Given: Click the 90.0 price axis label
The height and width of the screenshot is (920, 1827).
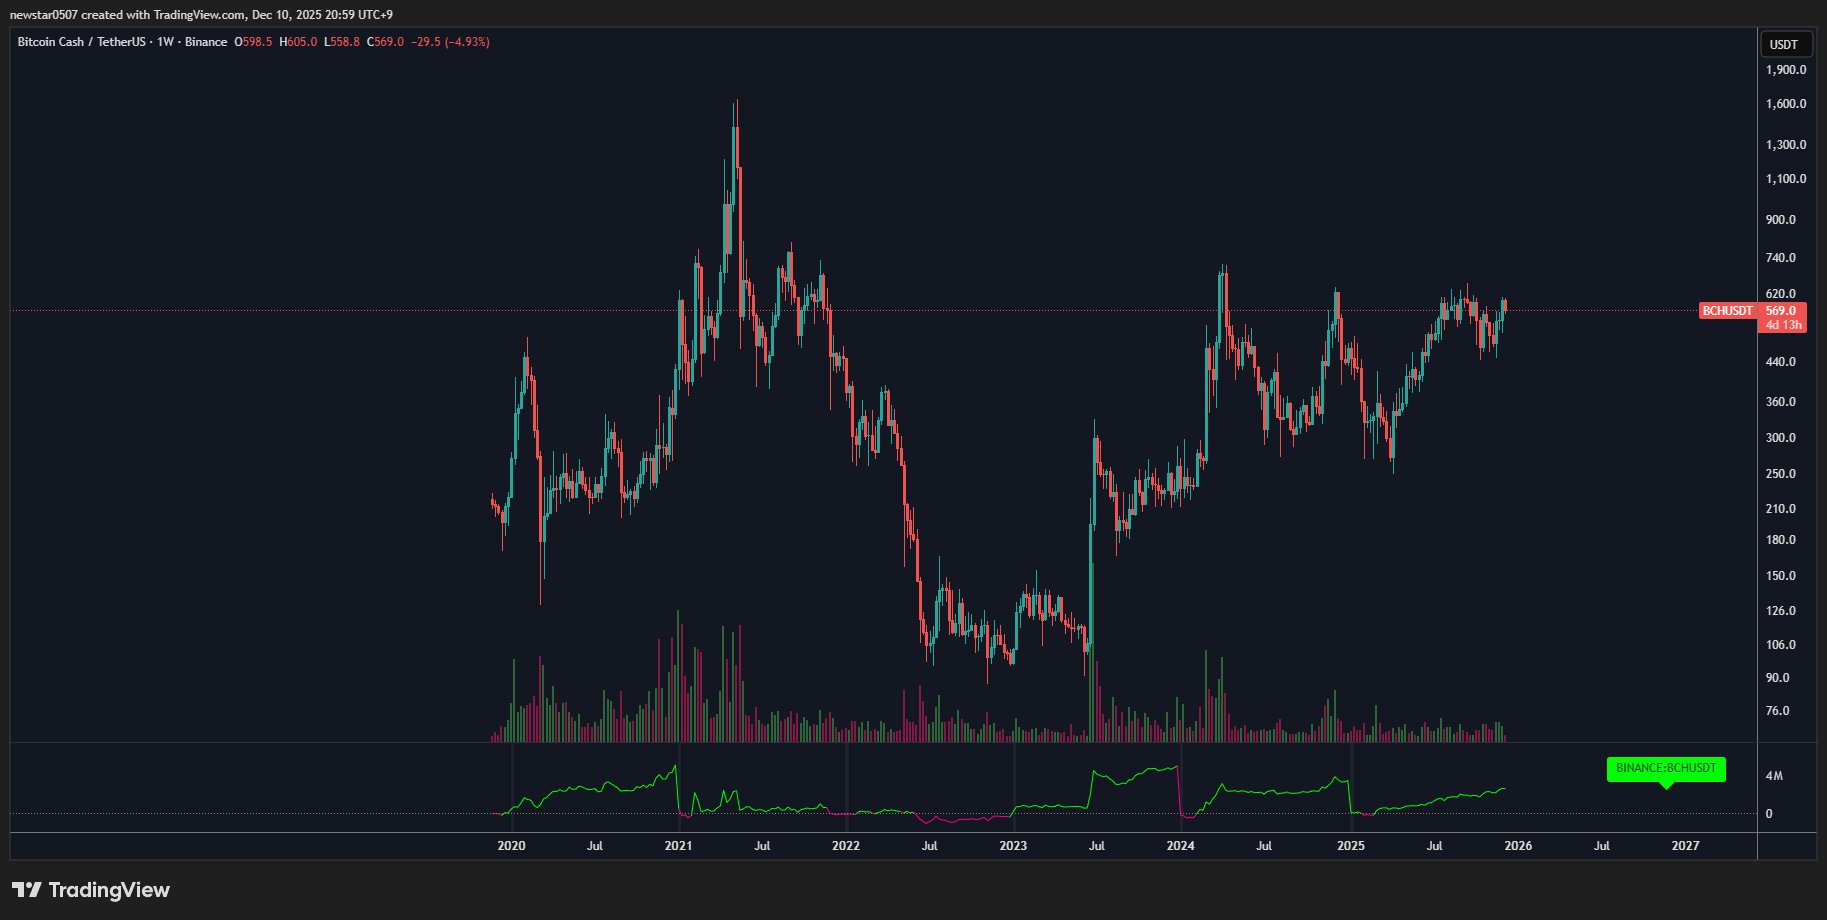Looking at the screenshot, I should click(x=1778, y=678).
